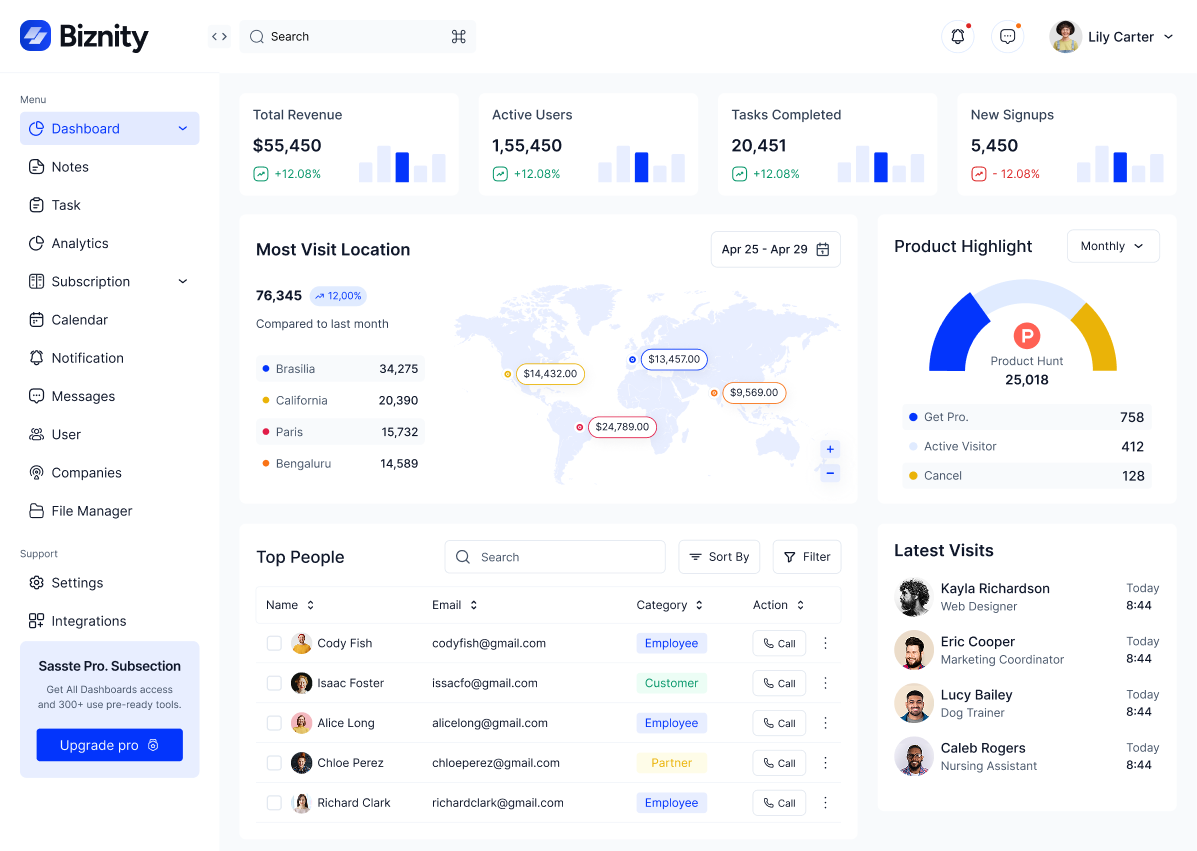Screen dimensions: 1197x851
Task: Check the box next to Isaac Foster
Action: (274, 683)
